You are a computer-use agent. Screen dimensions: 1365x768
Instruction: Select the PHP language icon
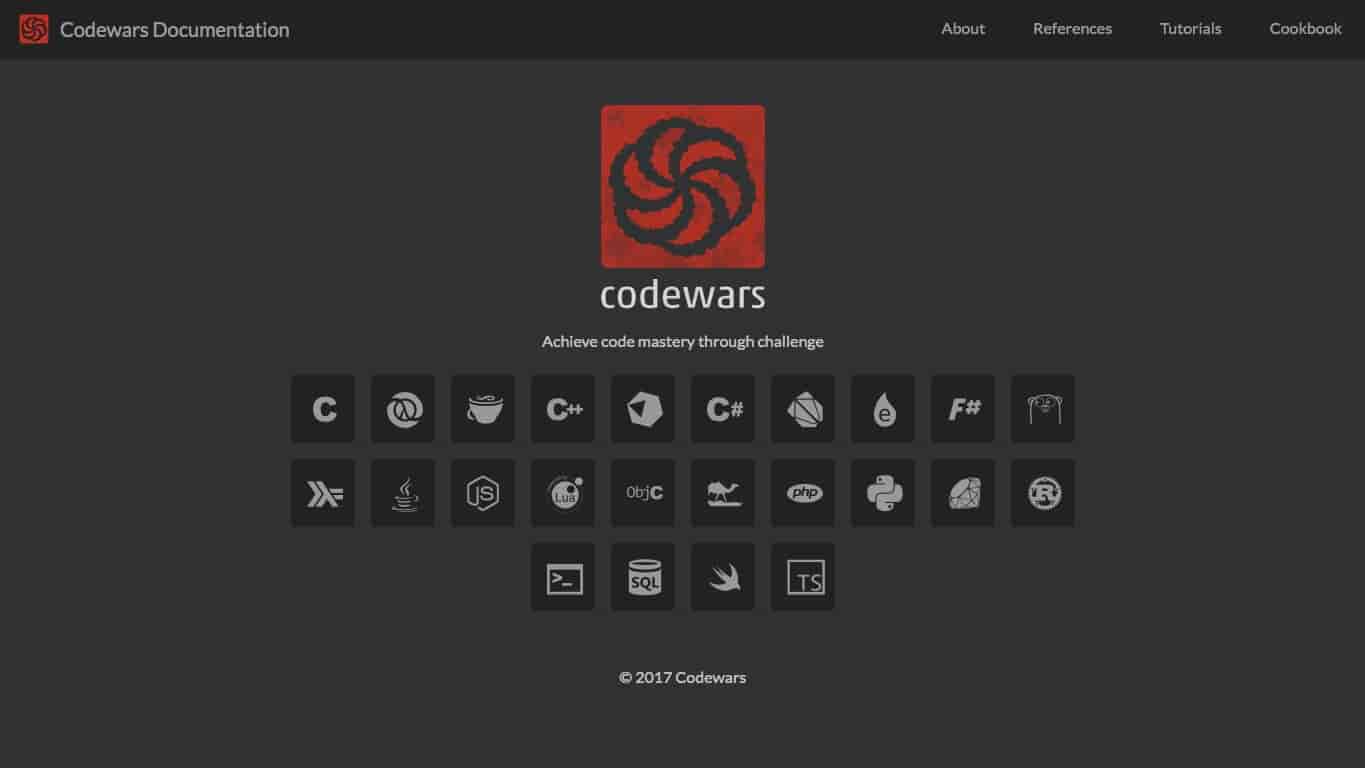[802, 492]
